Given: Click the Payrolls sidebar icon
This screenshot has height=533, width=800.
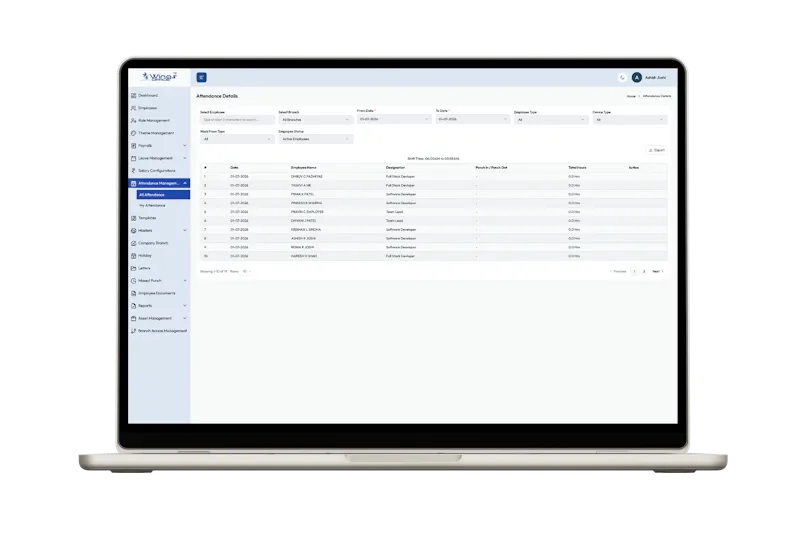Looking at the screenshot, I should coord(134,146).
